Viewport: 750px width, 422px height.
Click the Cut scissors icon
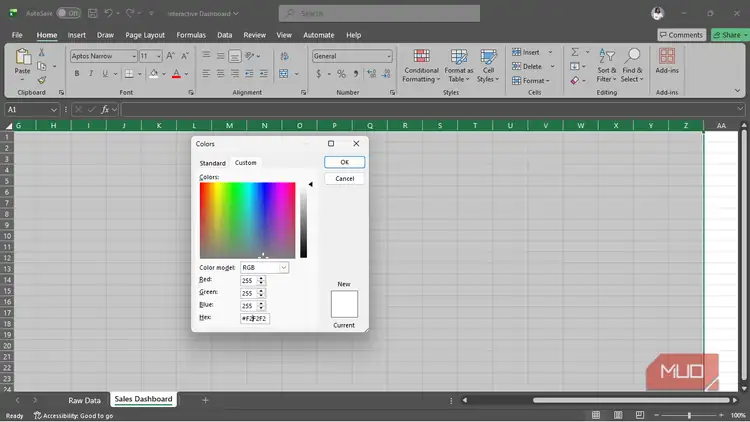(x=42, y=52)
